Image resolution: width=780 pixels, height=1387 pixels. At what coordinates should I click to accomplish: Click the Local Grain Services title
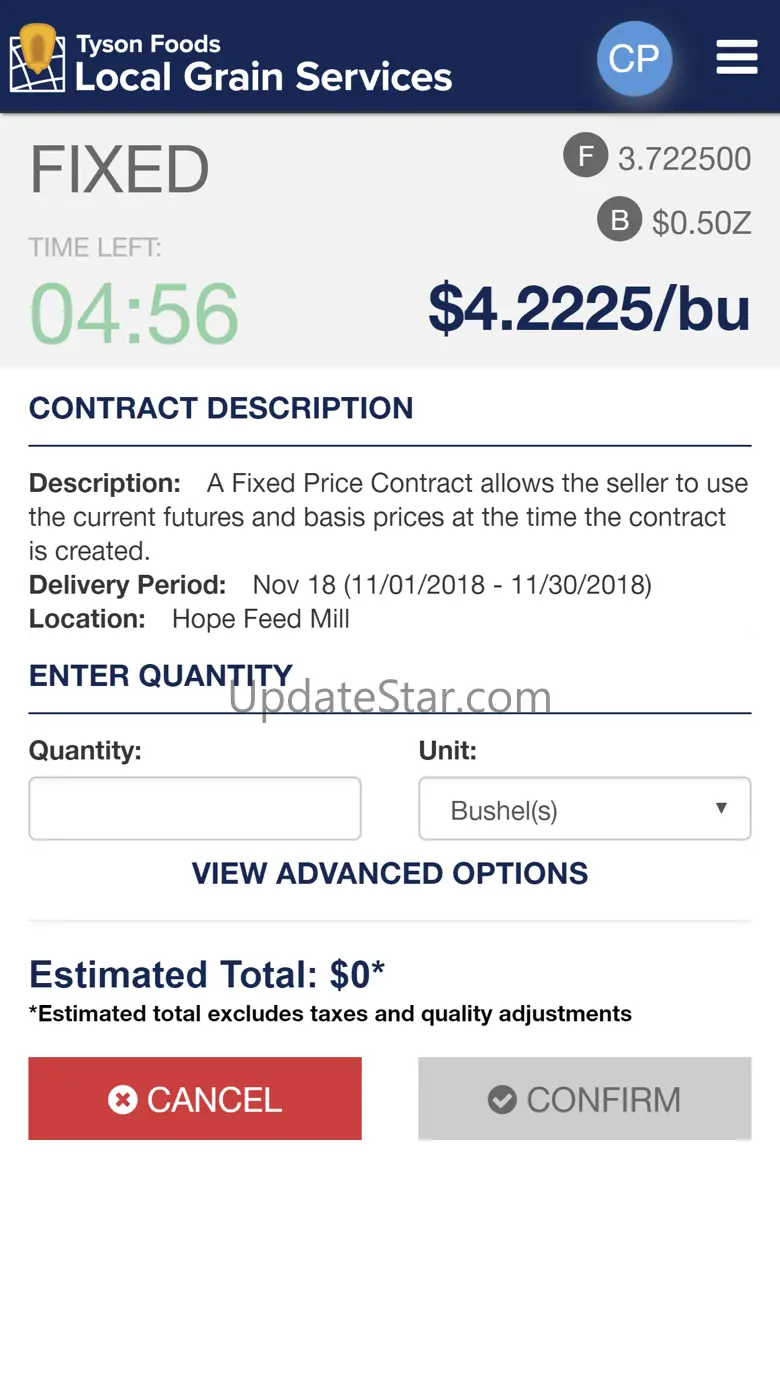click(x=263, y=76)
